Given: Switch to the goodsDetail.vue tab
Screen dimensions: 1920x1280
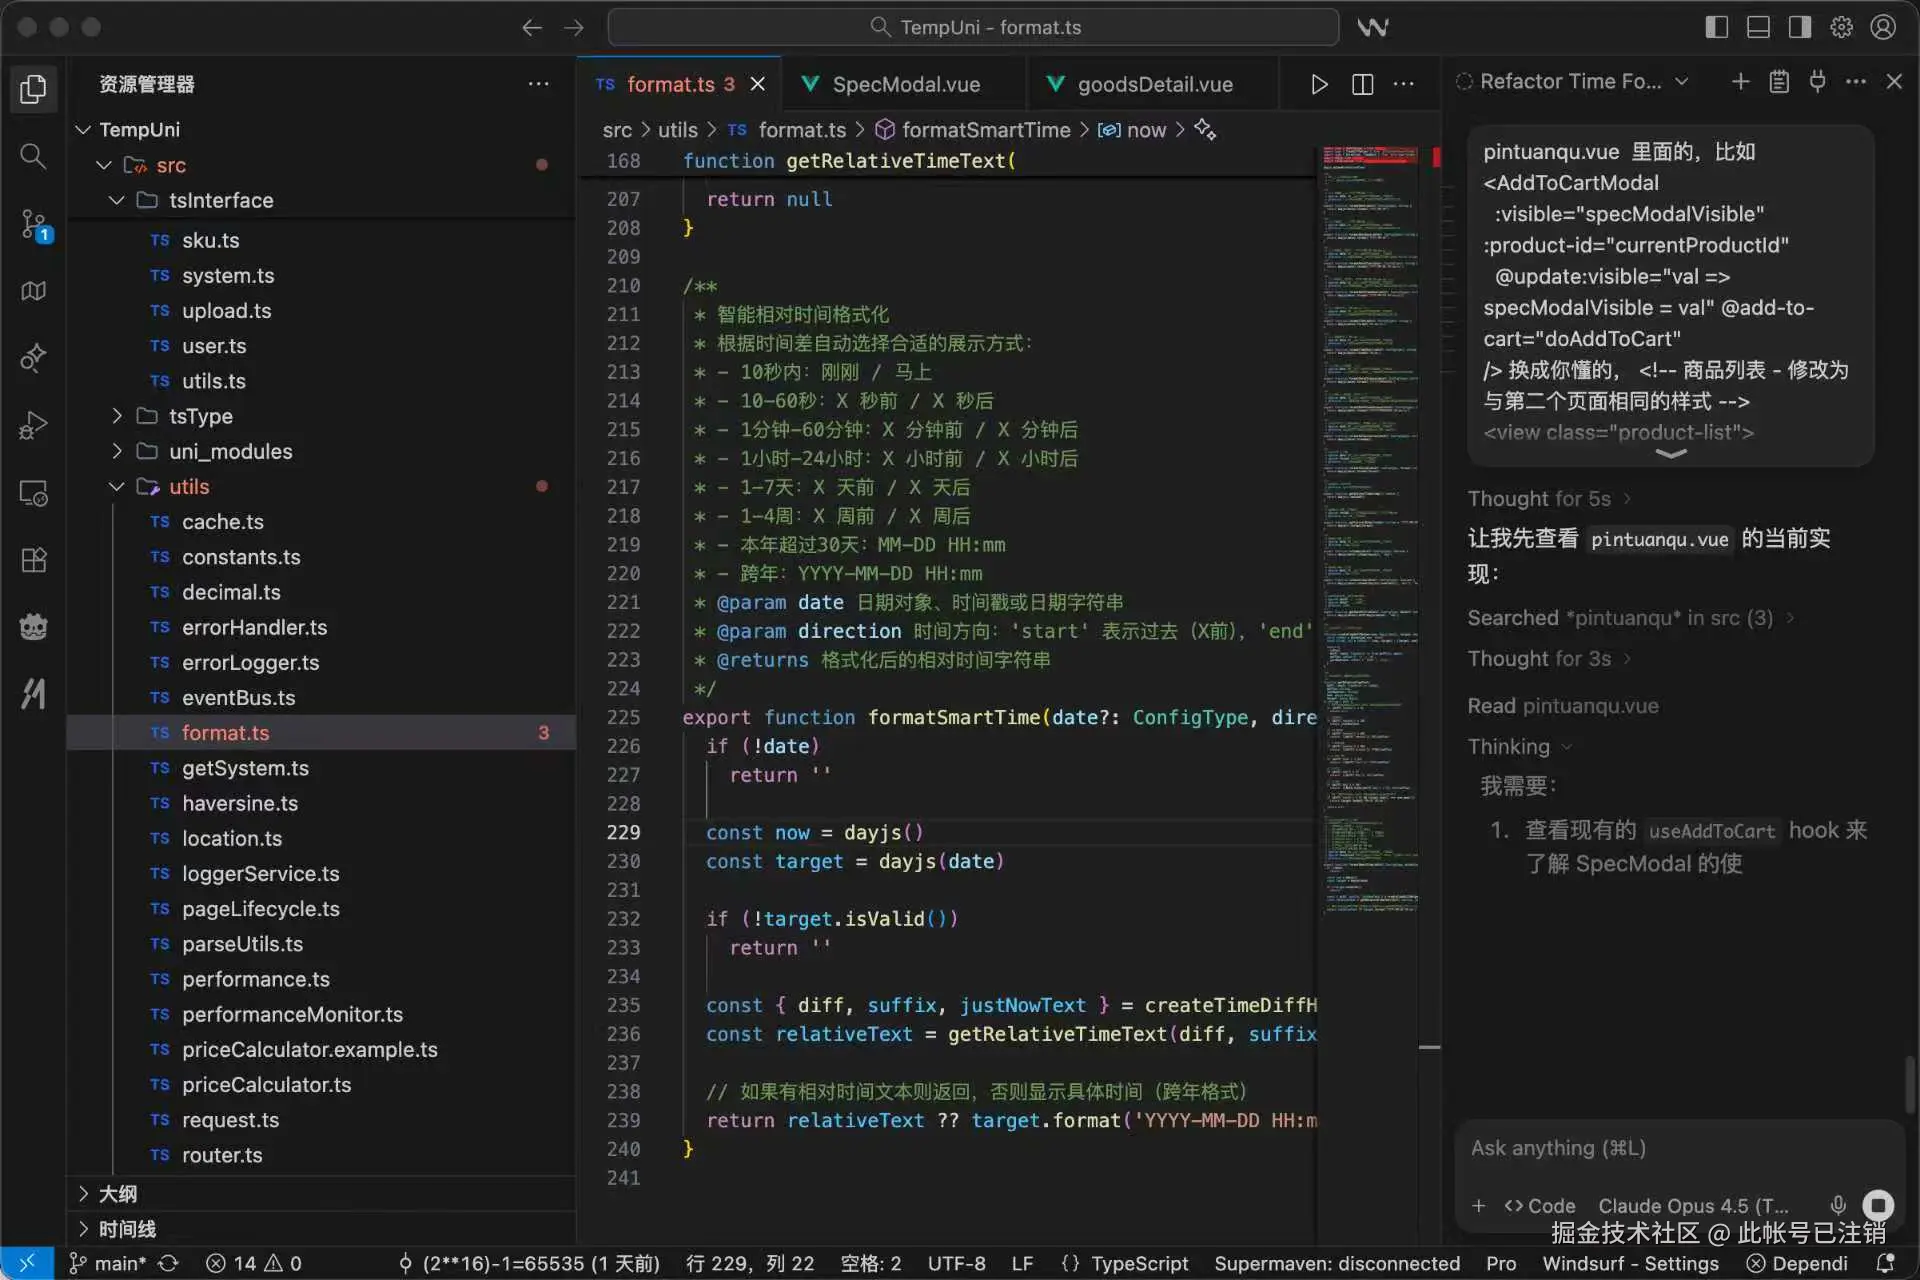Looking at the screenshot, I should 1154,84.
